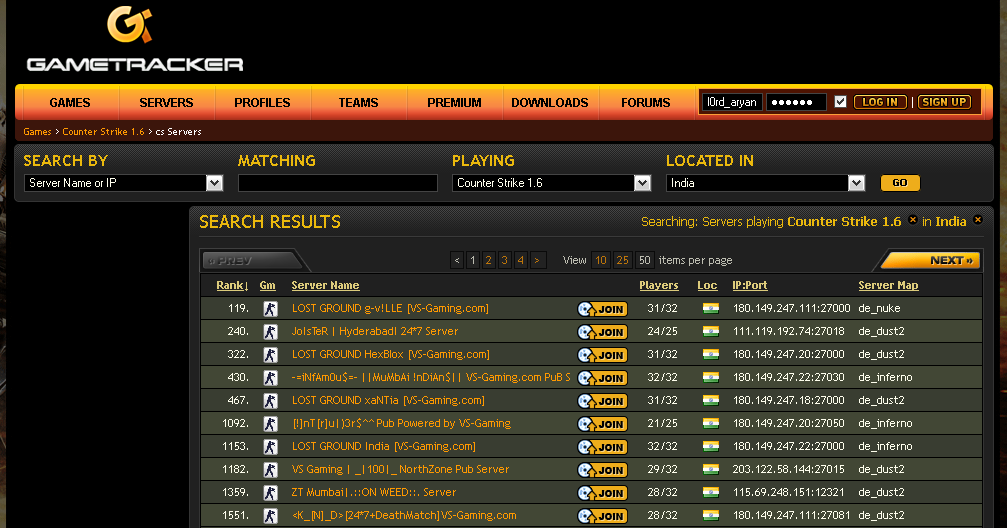
Task: Open the DOWNLOADS menu
Action: 550,103
